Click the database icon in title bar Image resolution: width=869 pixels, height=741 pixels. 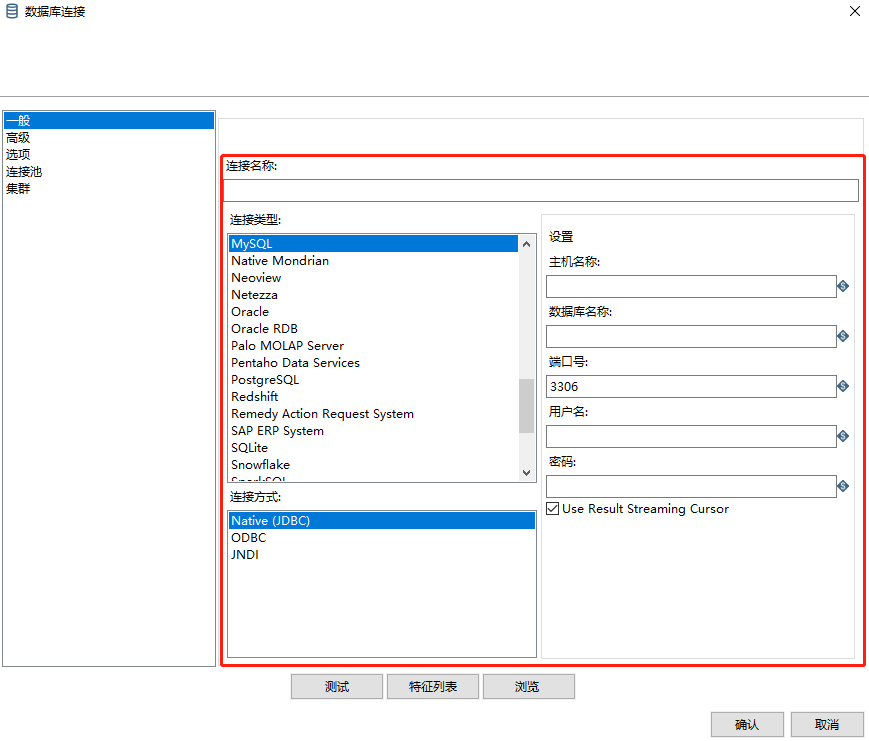click(x=12, y=12)
